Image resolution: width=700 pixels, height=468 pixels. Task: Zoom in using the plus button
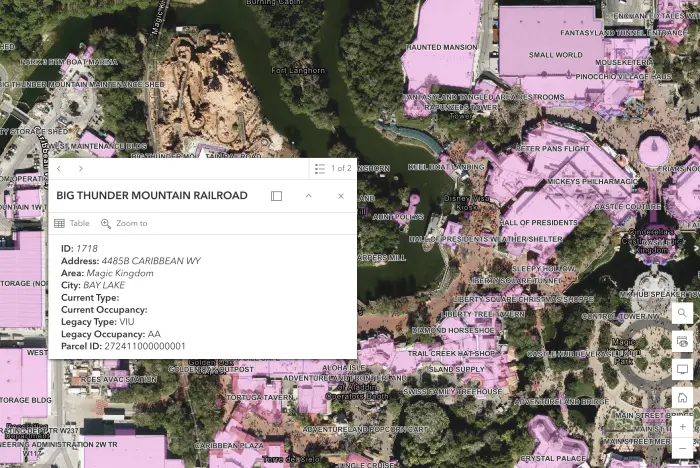click(x=682, y=426)
